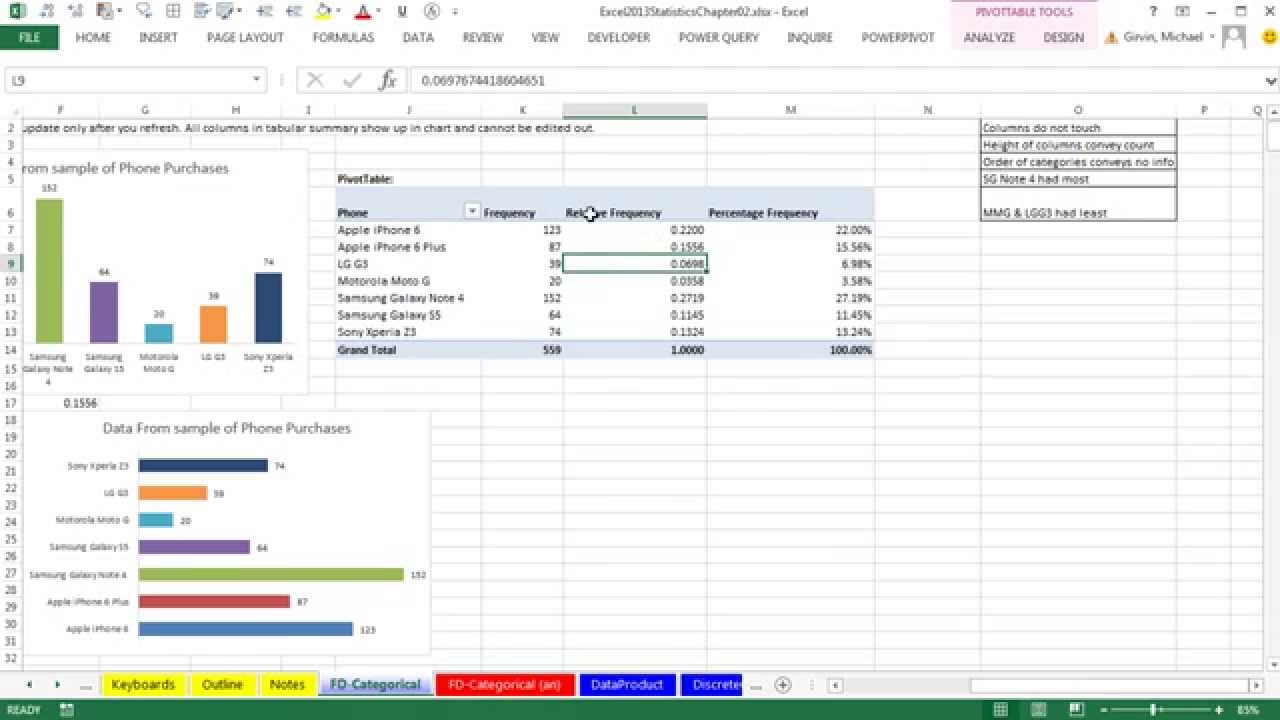Open the PAGE LAYOUT ribbon tab
This screenshot has height=720, width=1280.
(245, 37)
